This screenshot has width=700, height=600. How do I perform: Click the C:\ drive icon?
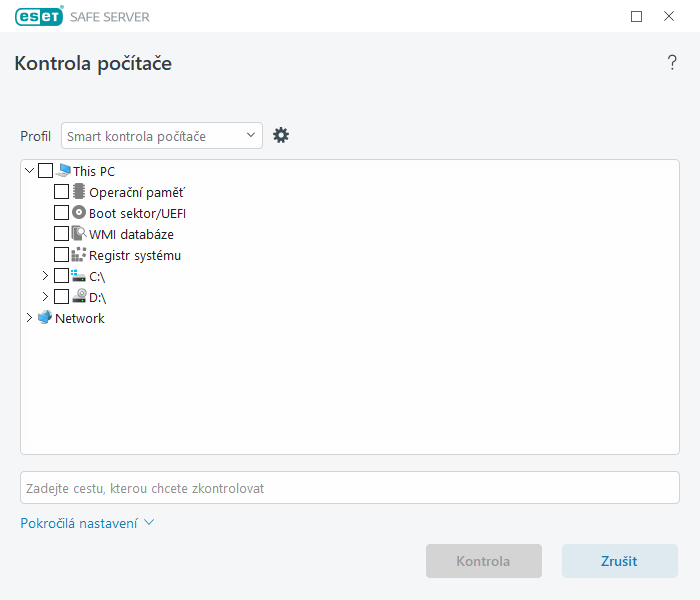(x=80, y=276)
